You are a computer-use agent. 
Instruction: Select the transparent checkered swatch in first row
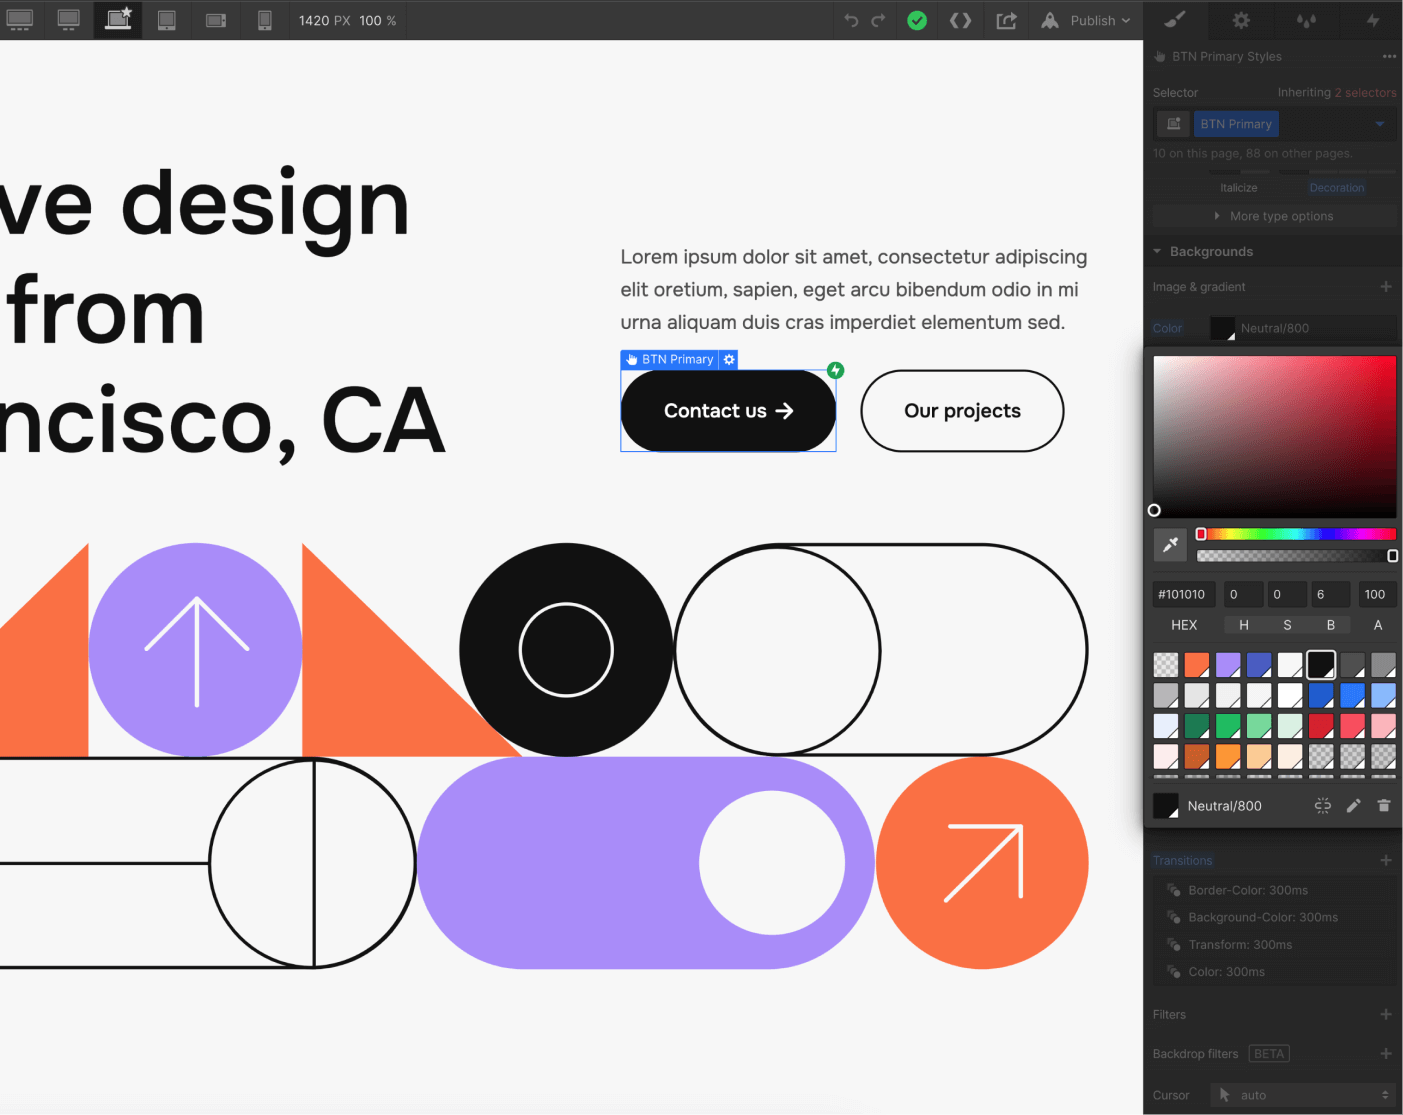(1166, 665)
